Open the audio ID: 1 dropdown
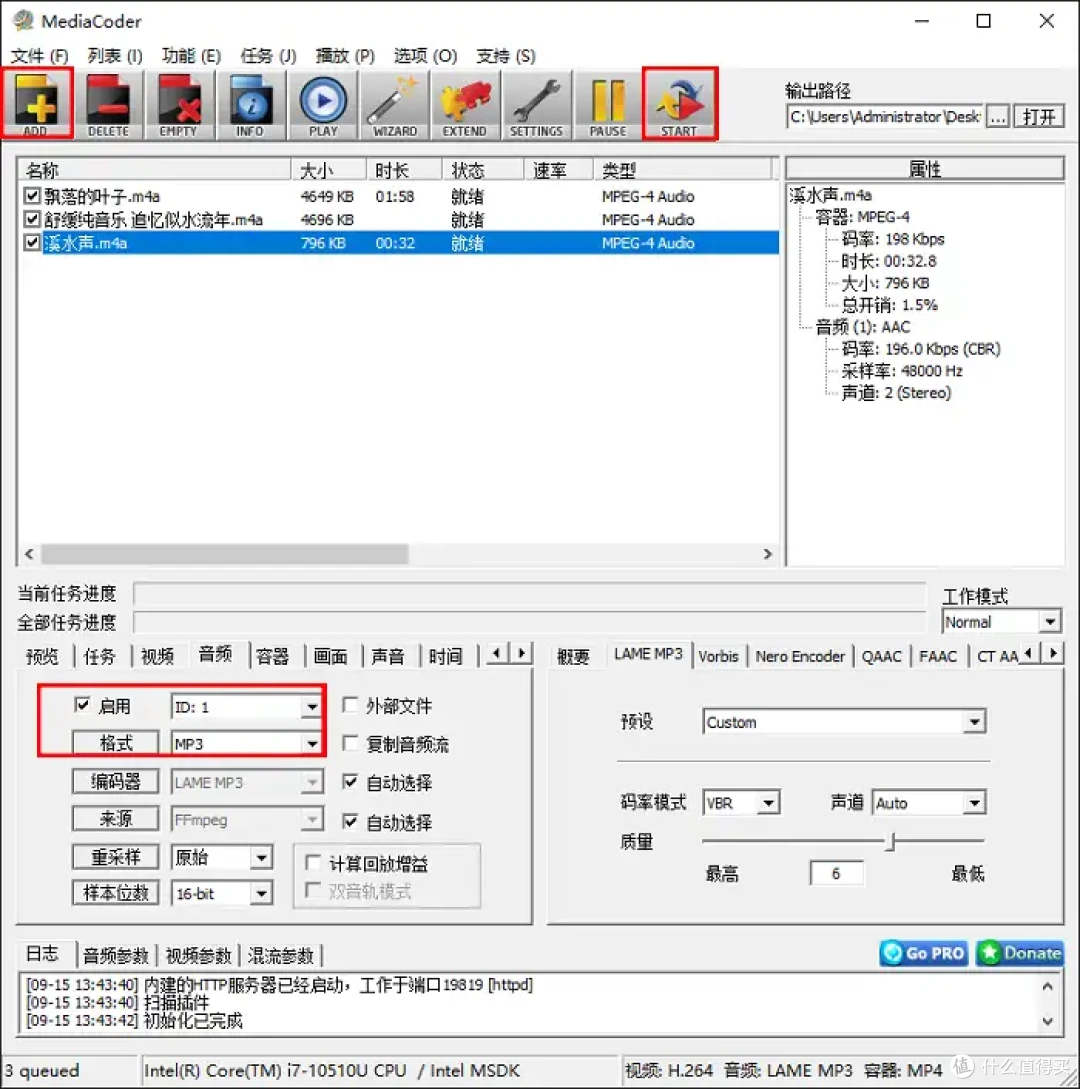 [x=247, y=707]
